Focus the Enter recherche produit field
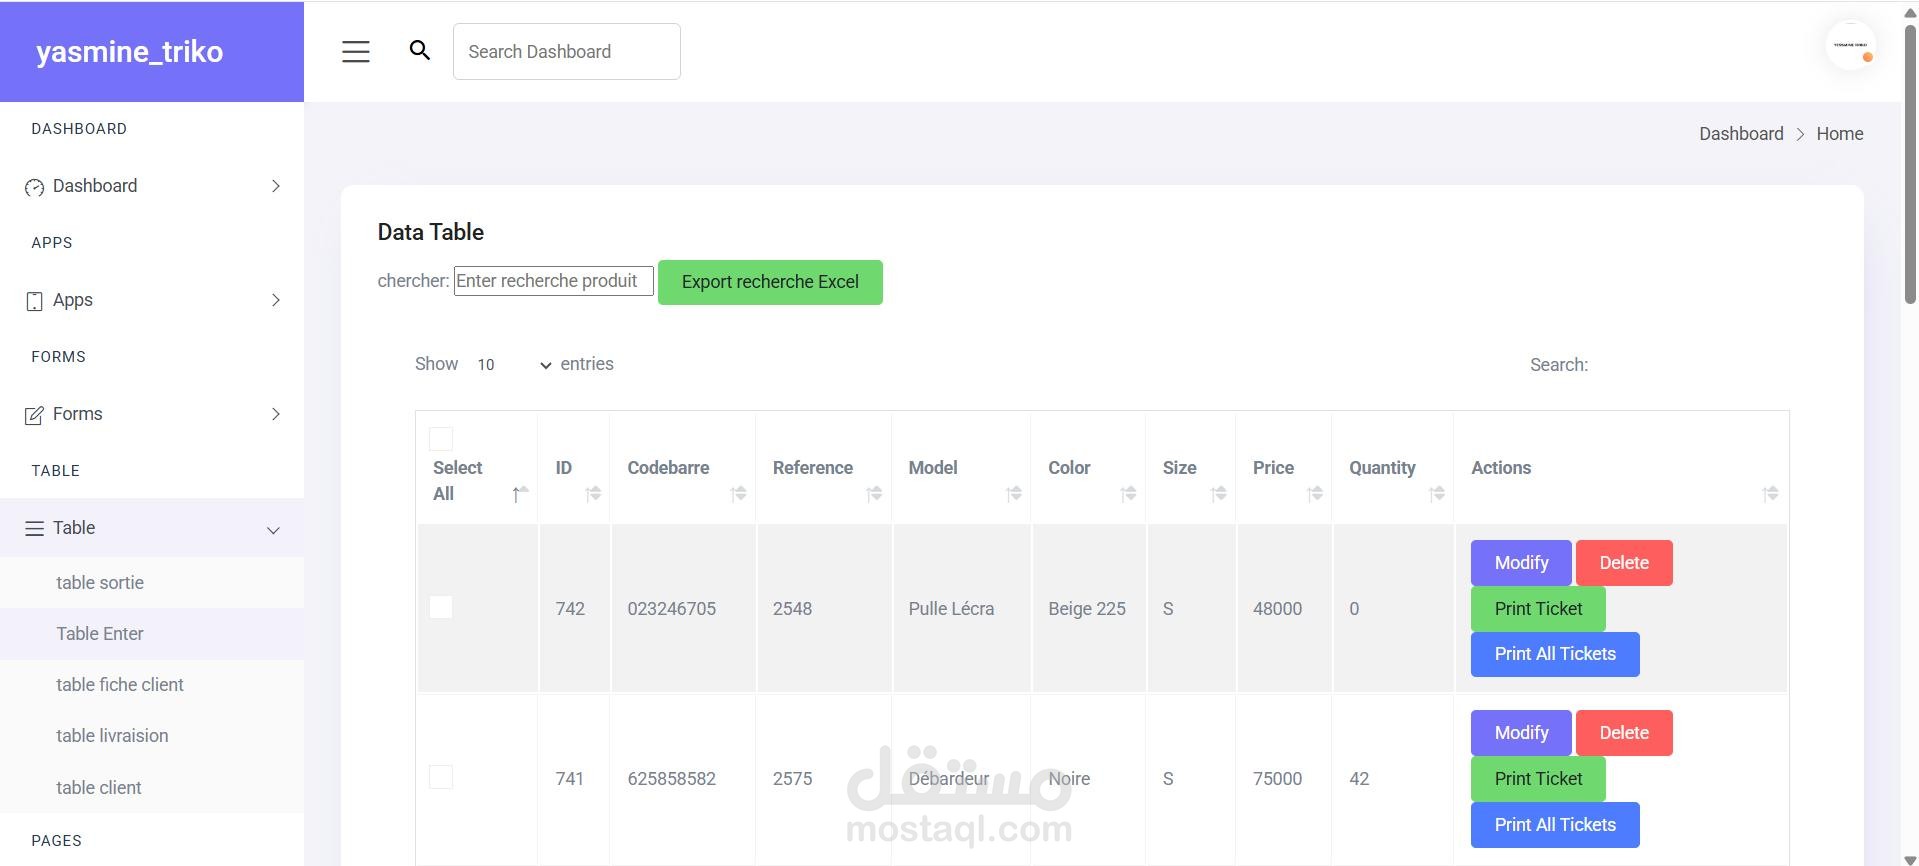This screenshot has height=866, width=1919. click(554, 281)
